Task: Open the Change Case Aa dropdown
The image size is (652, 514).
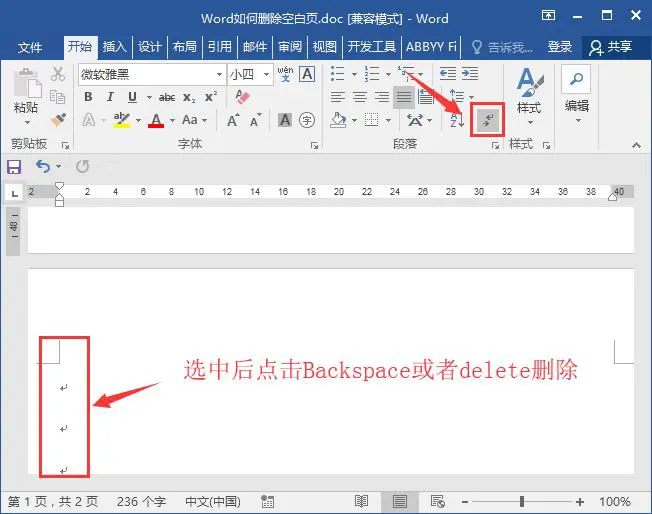Action: coord(194,120)
